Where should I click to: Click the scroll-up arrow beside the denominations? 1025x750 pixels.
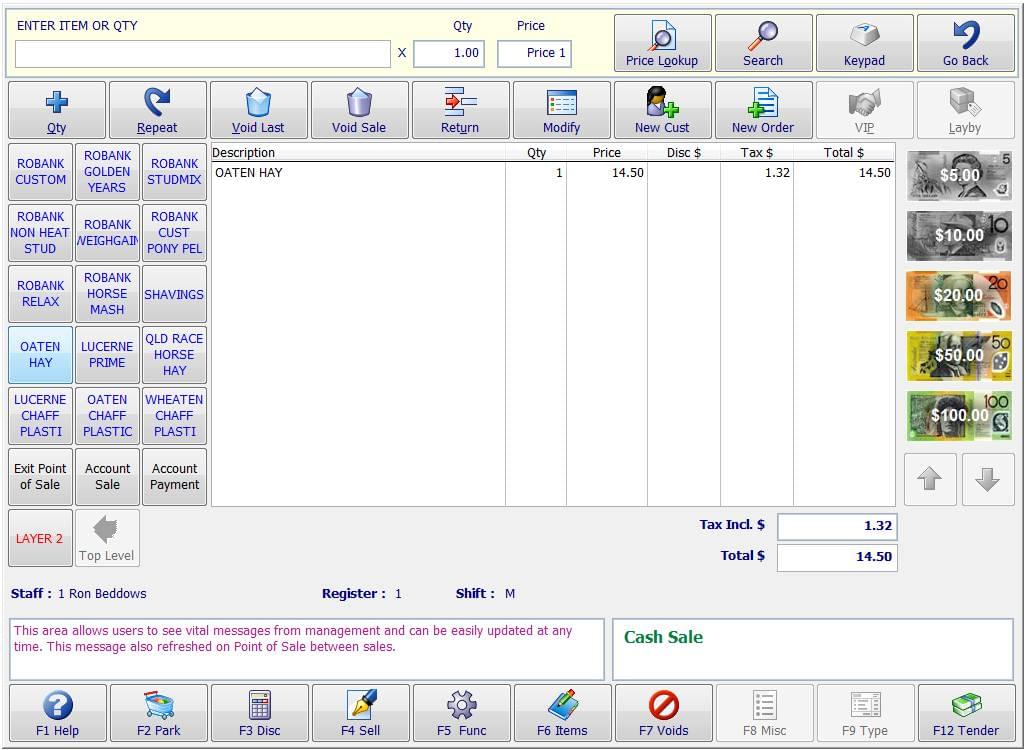point(929,480)
